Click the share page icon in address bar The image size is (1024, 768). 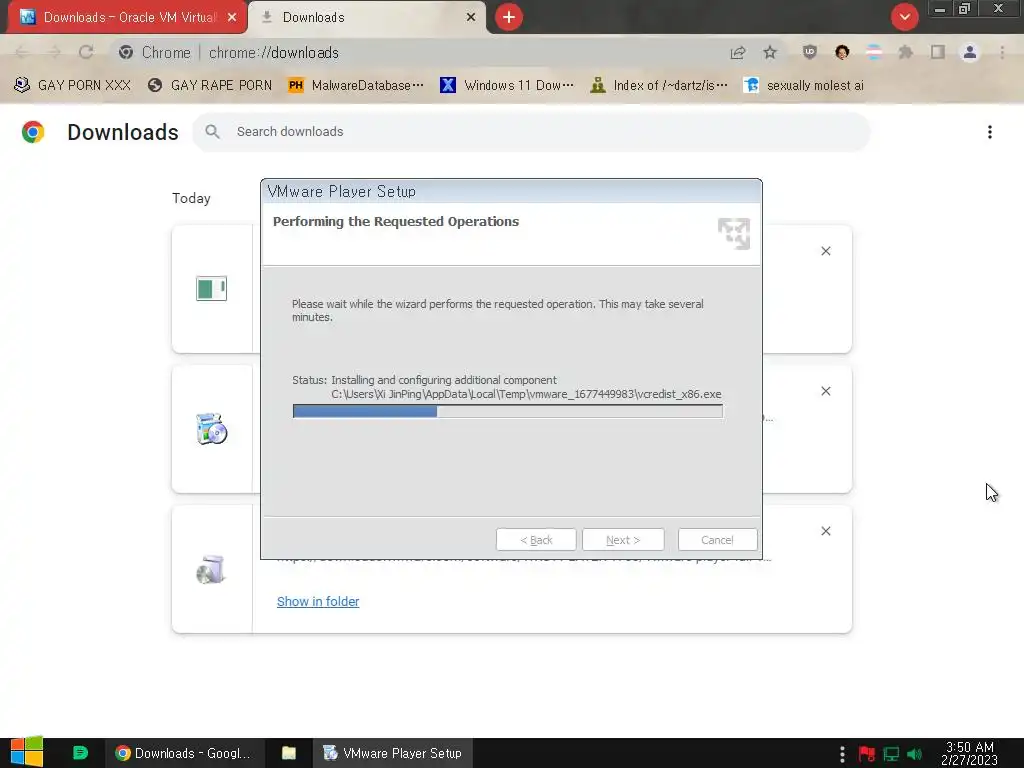[738, 52]
